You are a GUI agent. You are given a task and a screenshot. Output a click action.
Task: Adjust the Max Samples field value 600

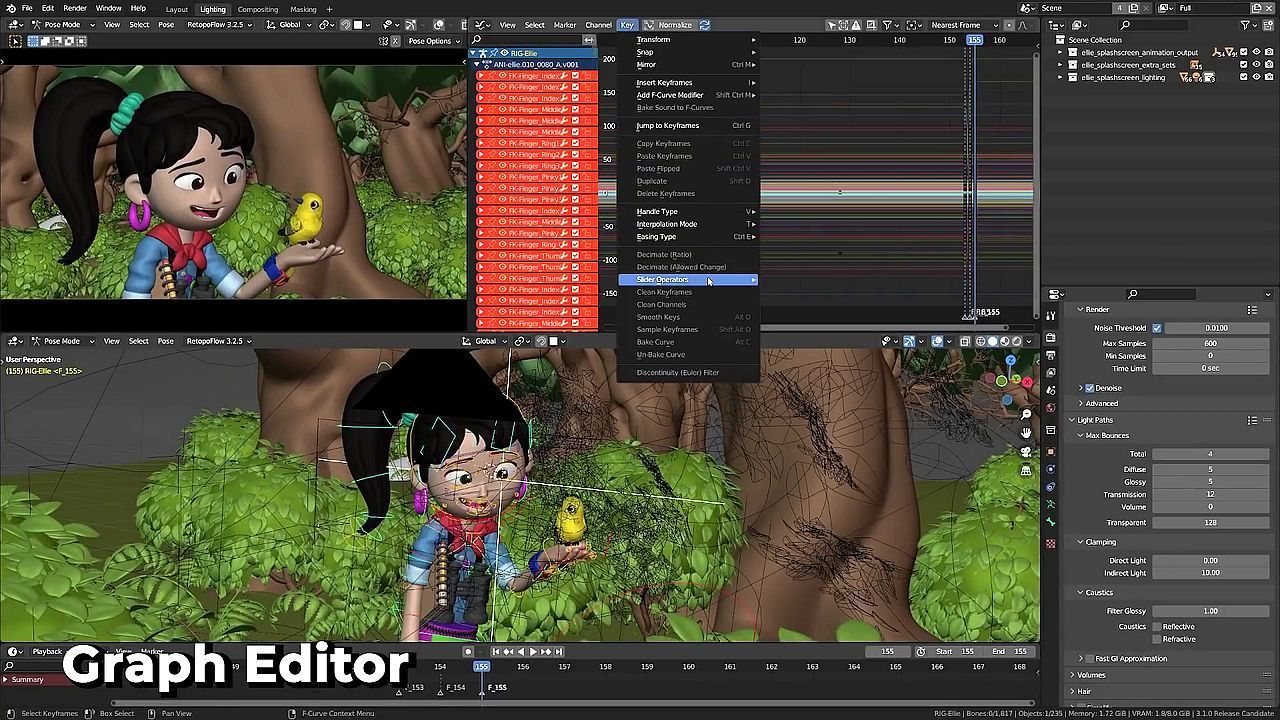coord(1210,344)
